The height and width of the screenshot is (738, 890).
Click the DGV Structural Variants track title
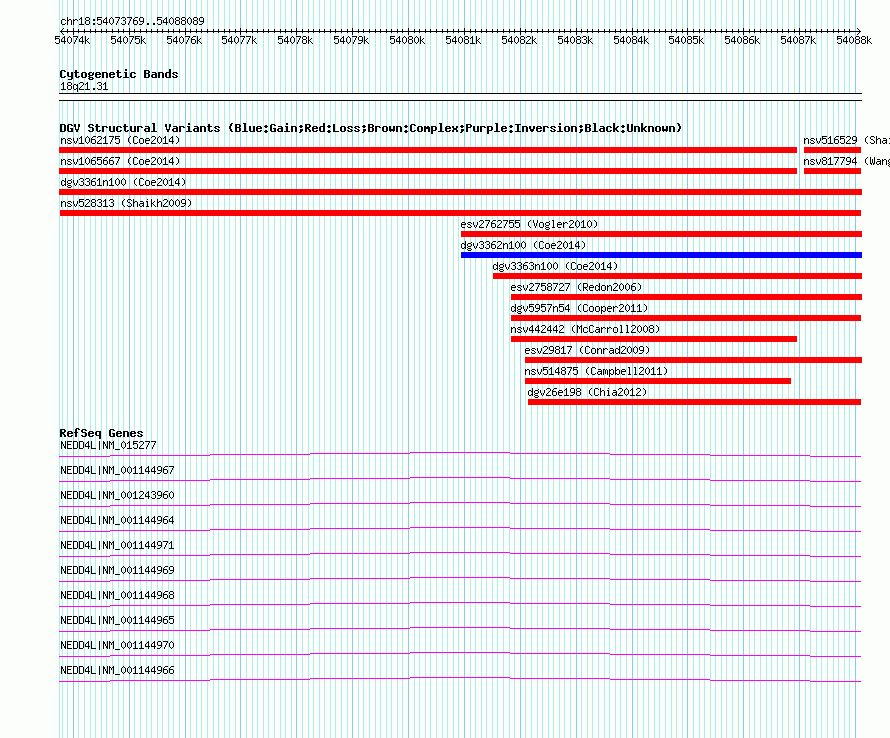[371, 128]
